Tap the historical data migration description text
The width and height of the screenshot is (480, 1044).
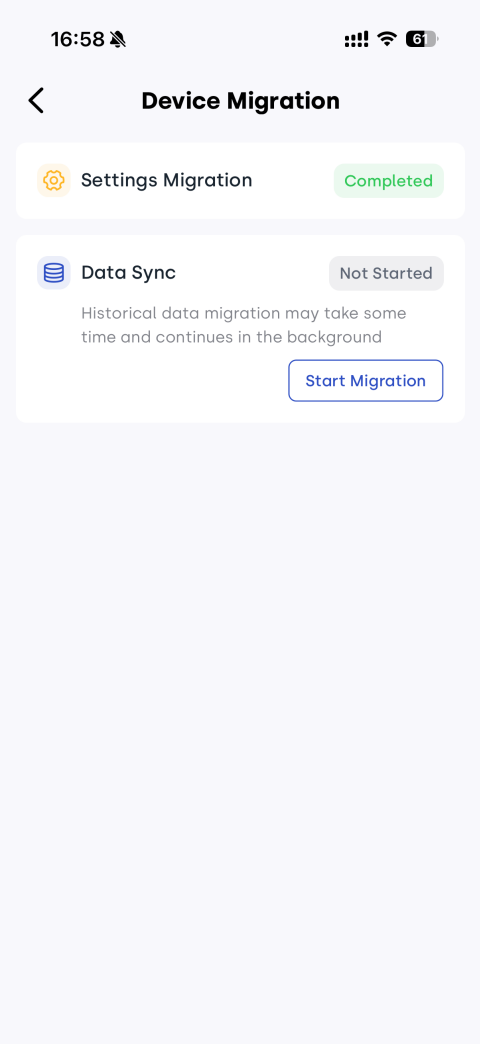point(244,325)
